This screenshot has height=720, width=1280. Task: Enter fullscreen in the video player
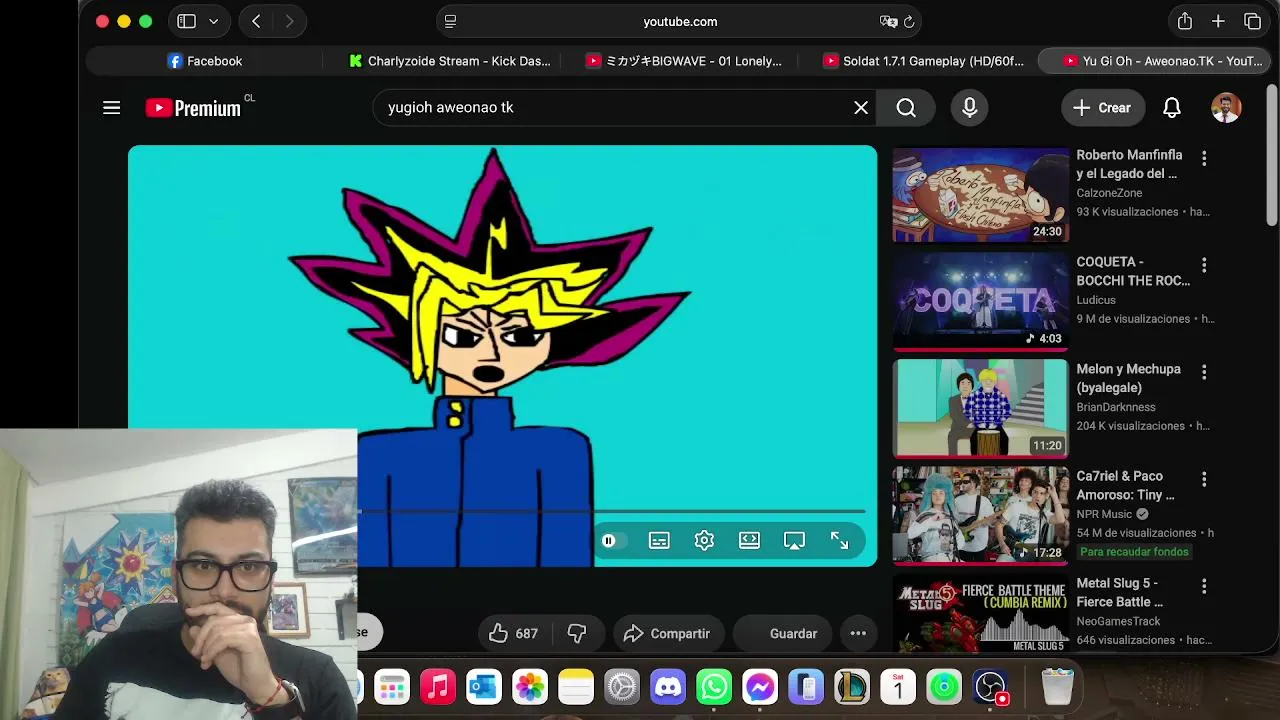(839, 541)
